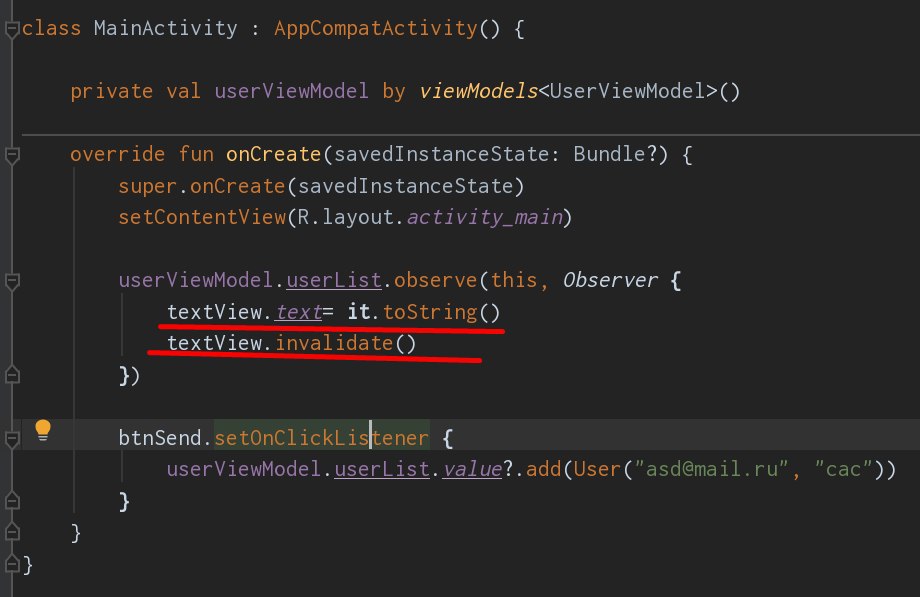
Task: Fold the setOnClickListener block start marker
Action: (12, 439)
